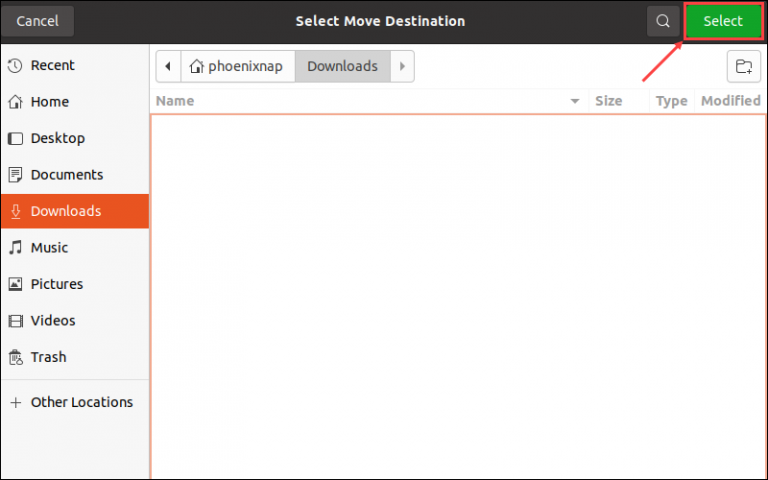Select Downloads segment in the path bar
This screenshot has width=768, height=480.
click(342, 67)
